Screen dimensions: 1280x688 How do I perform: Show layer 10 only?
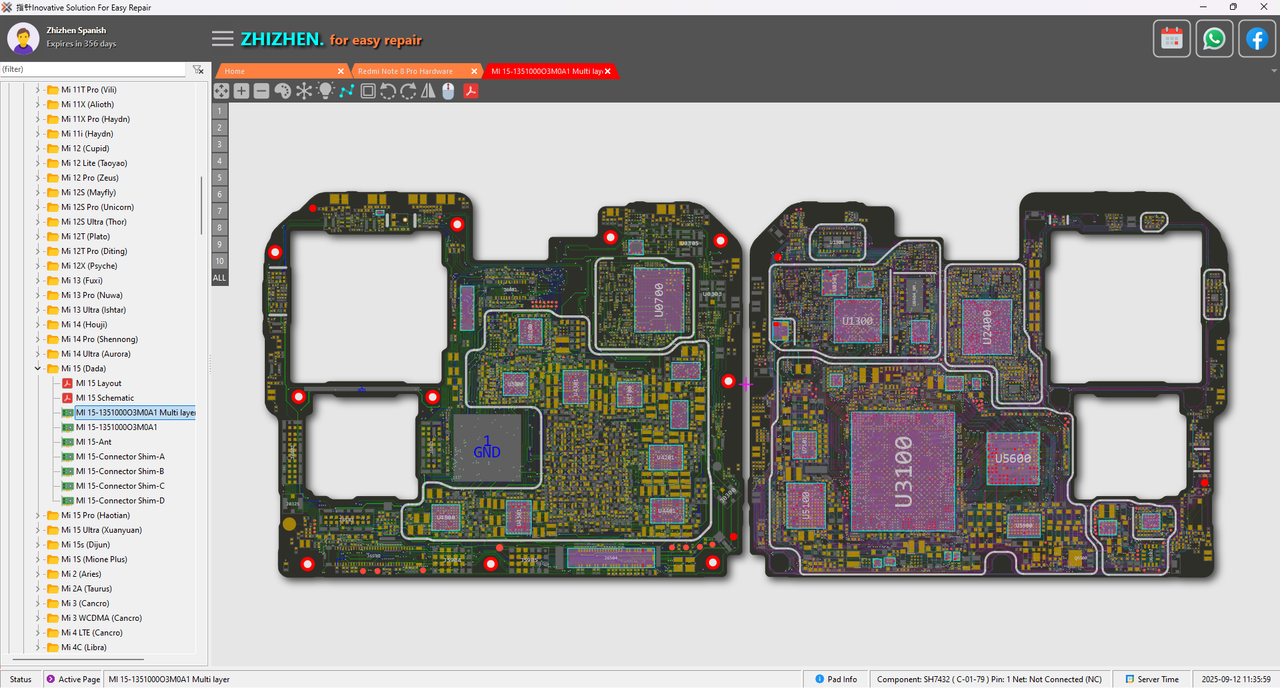[x=220, y=260]
